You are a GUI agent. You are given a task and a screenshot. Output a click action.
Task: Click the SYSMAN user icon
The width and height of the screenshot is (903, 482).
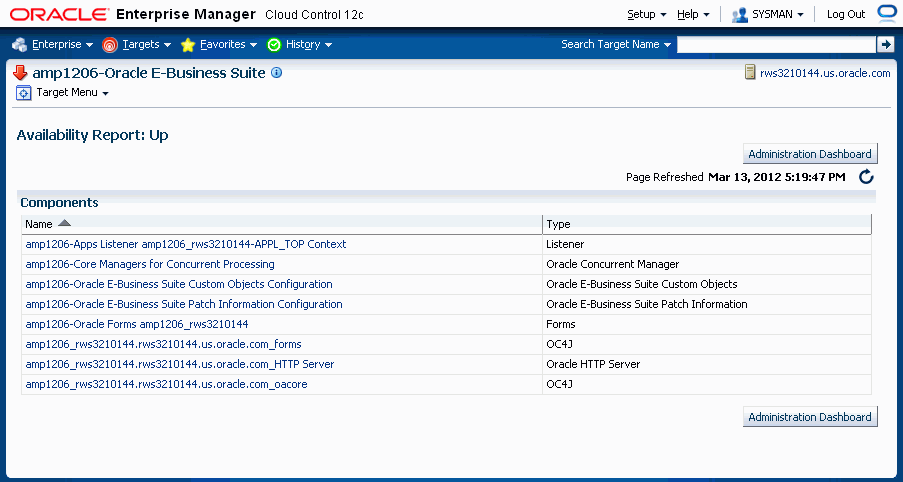[739, 15]
